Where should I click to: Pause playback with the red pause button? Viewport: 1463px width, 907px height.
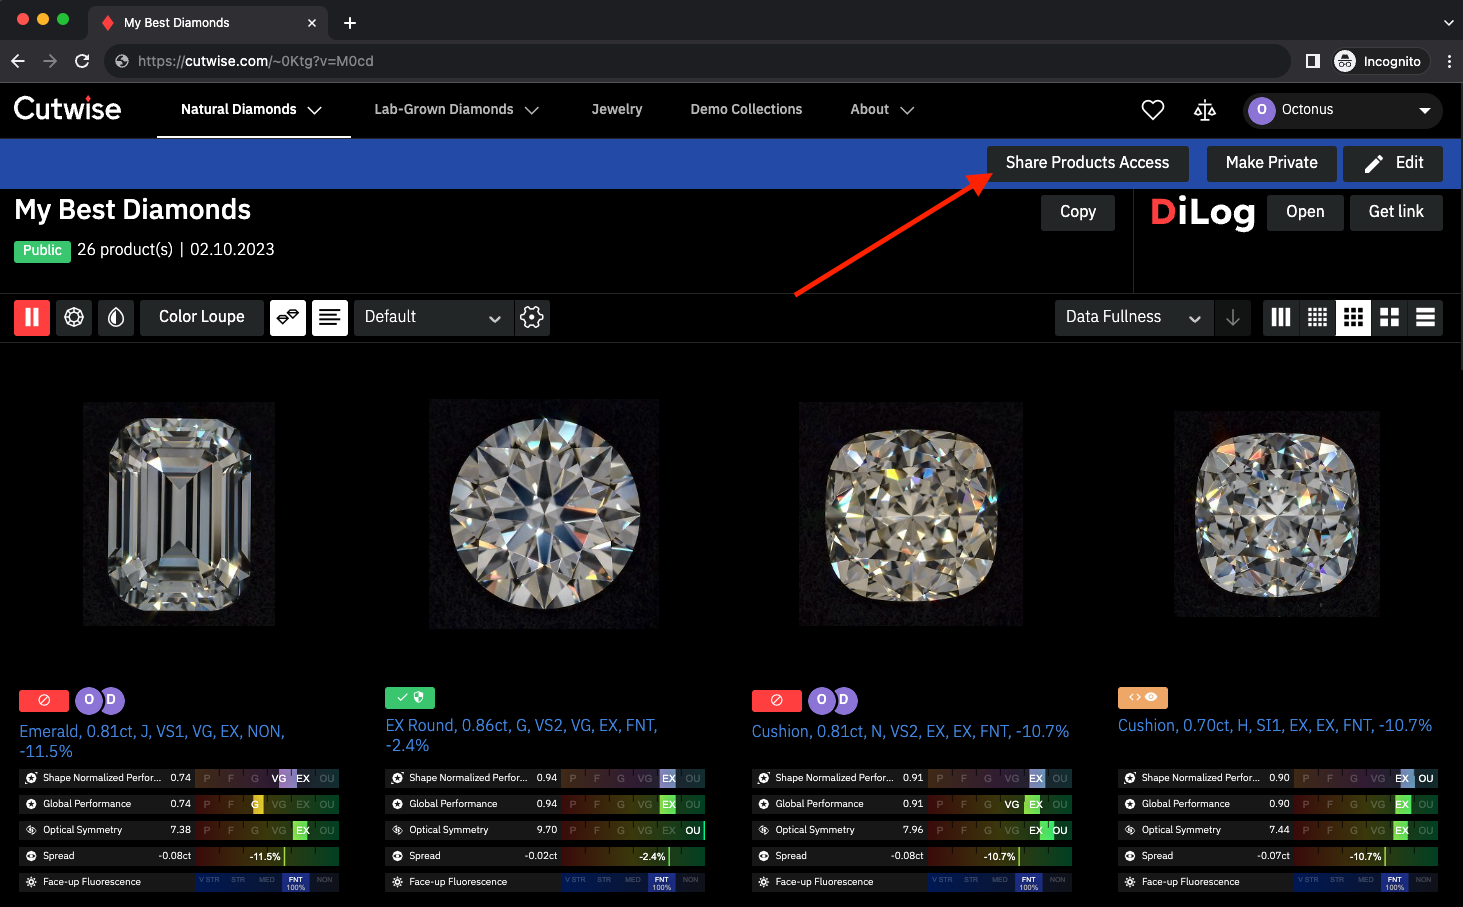tap(32, 317)
